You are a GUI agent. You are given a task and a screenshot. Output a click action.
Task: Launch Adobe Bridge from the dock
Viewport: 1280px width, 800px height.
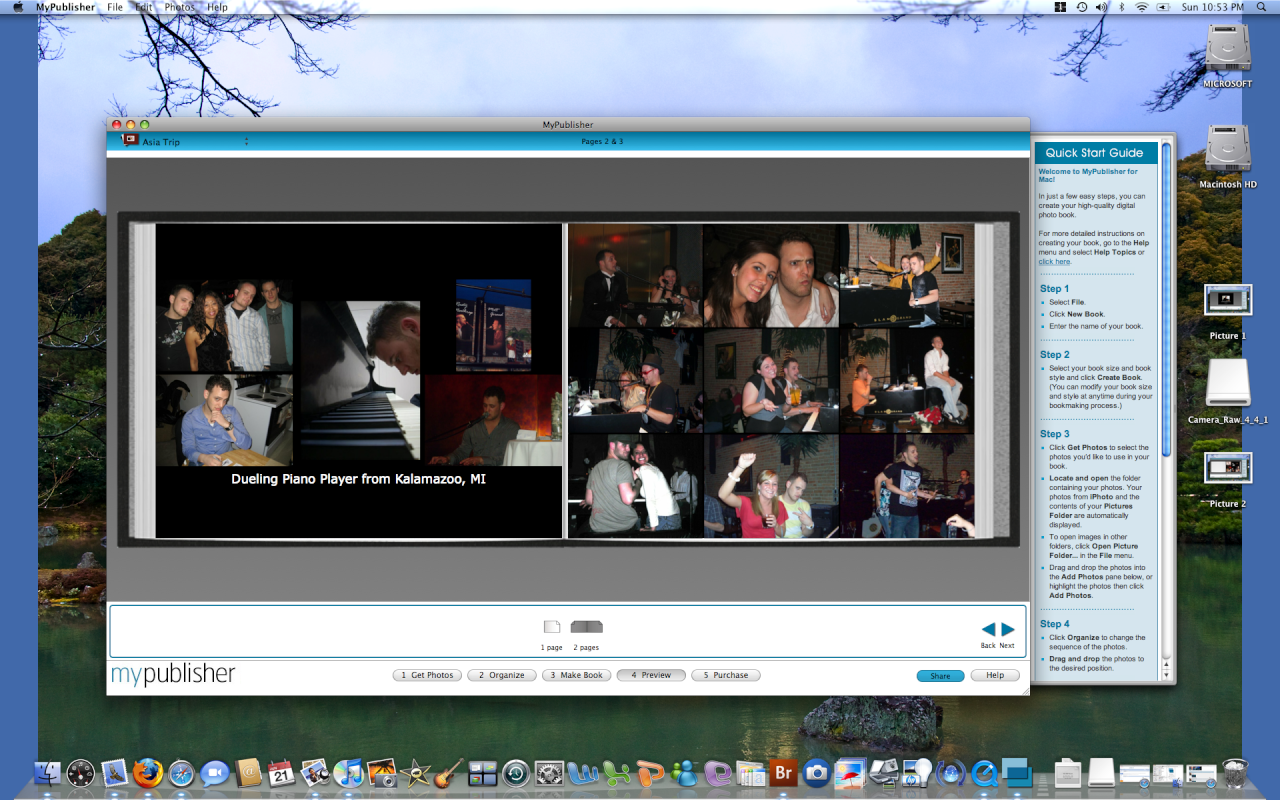click(783, 772)
